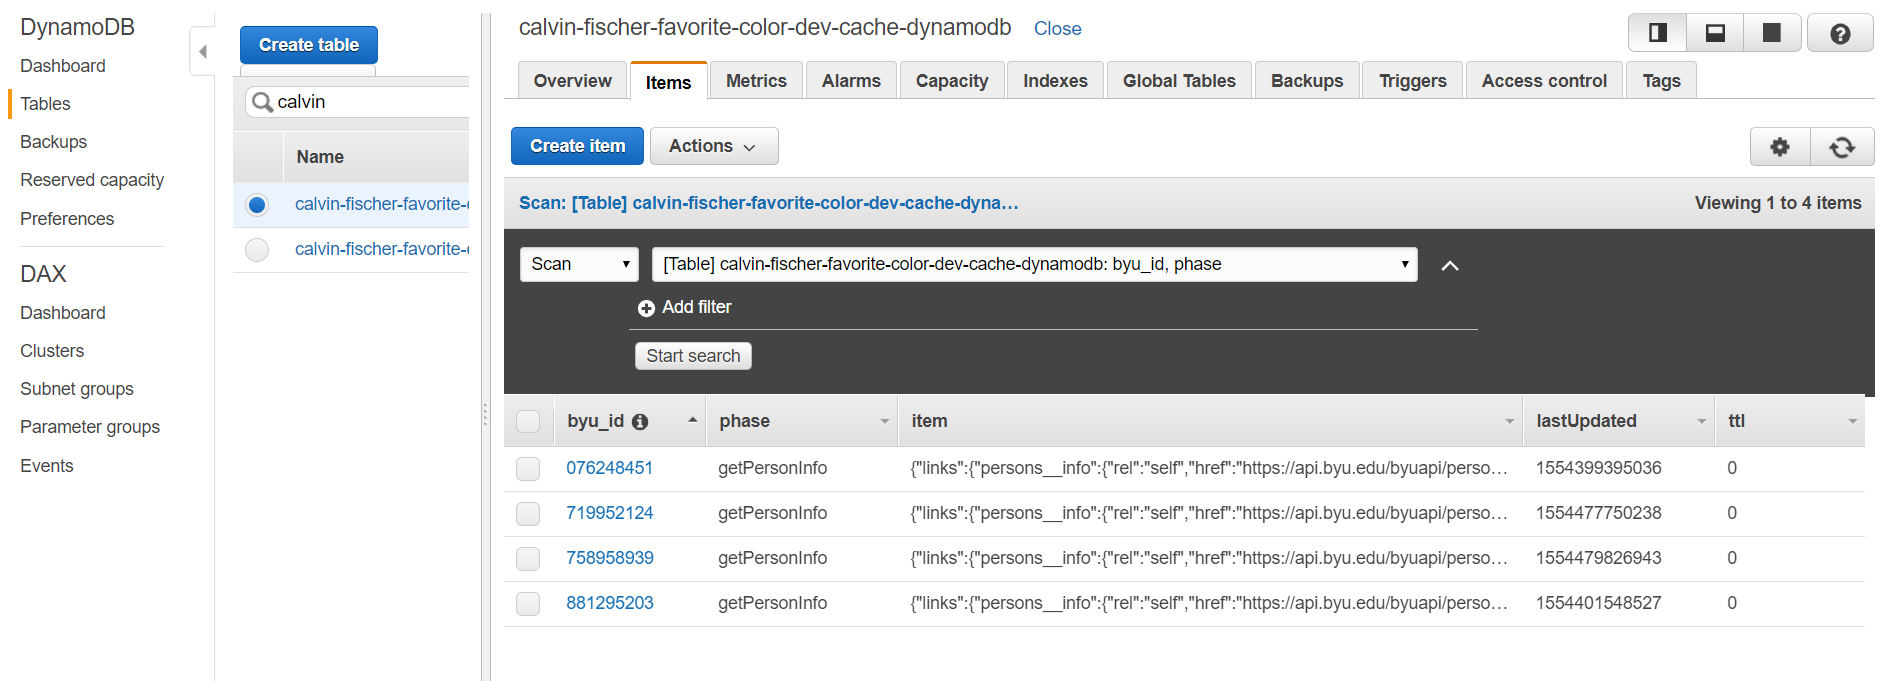This screenshot has height=681, width=1879.
Task: Click the plus icon beside Add filter
Action: (x=646, y=308)
